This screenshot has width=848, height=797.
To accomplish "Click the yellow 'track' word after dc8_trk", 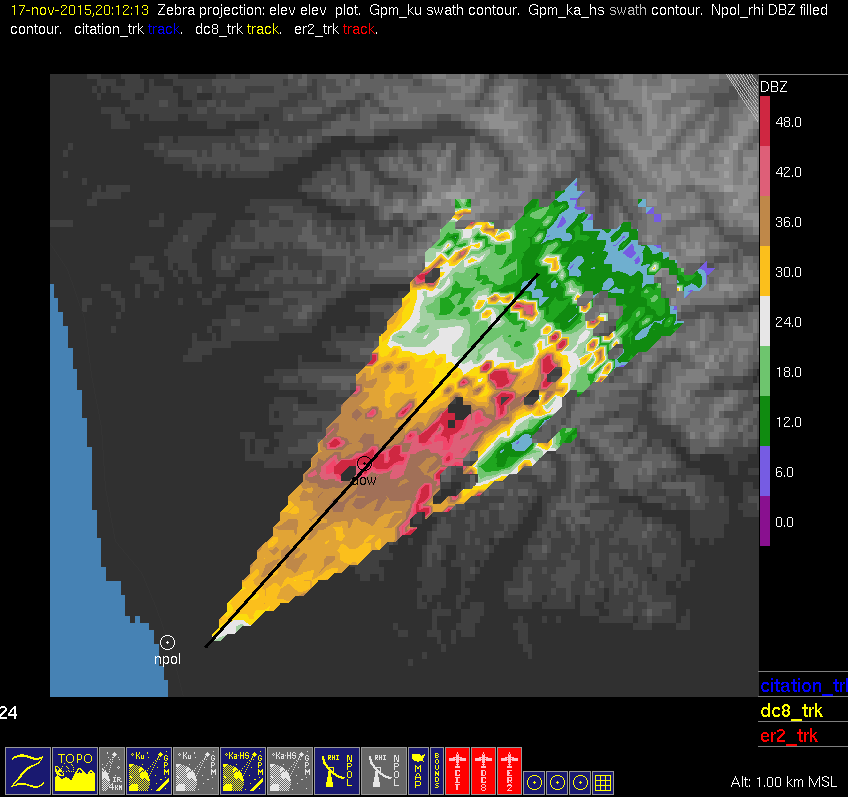I will point(263,29).
